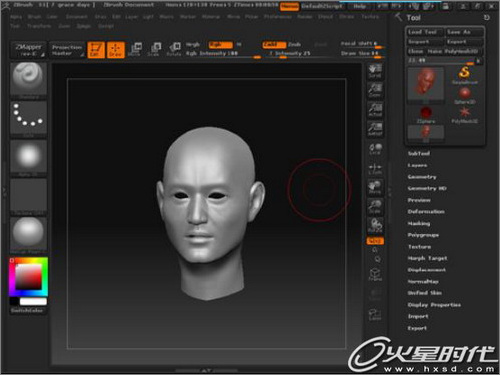Click the Lasso selection icon
The height and width of the screenshot is (375, 500).
pyautogui.click(x=375, y=315)
